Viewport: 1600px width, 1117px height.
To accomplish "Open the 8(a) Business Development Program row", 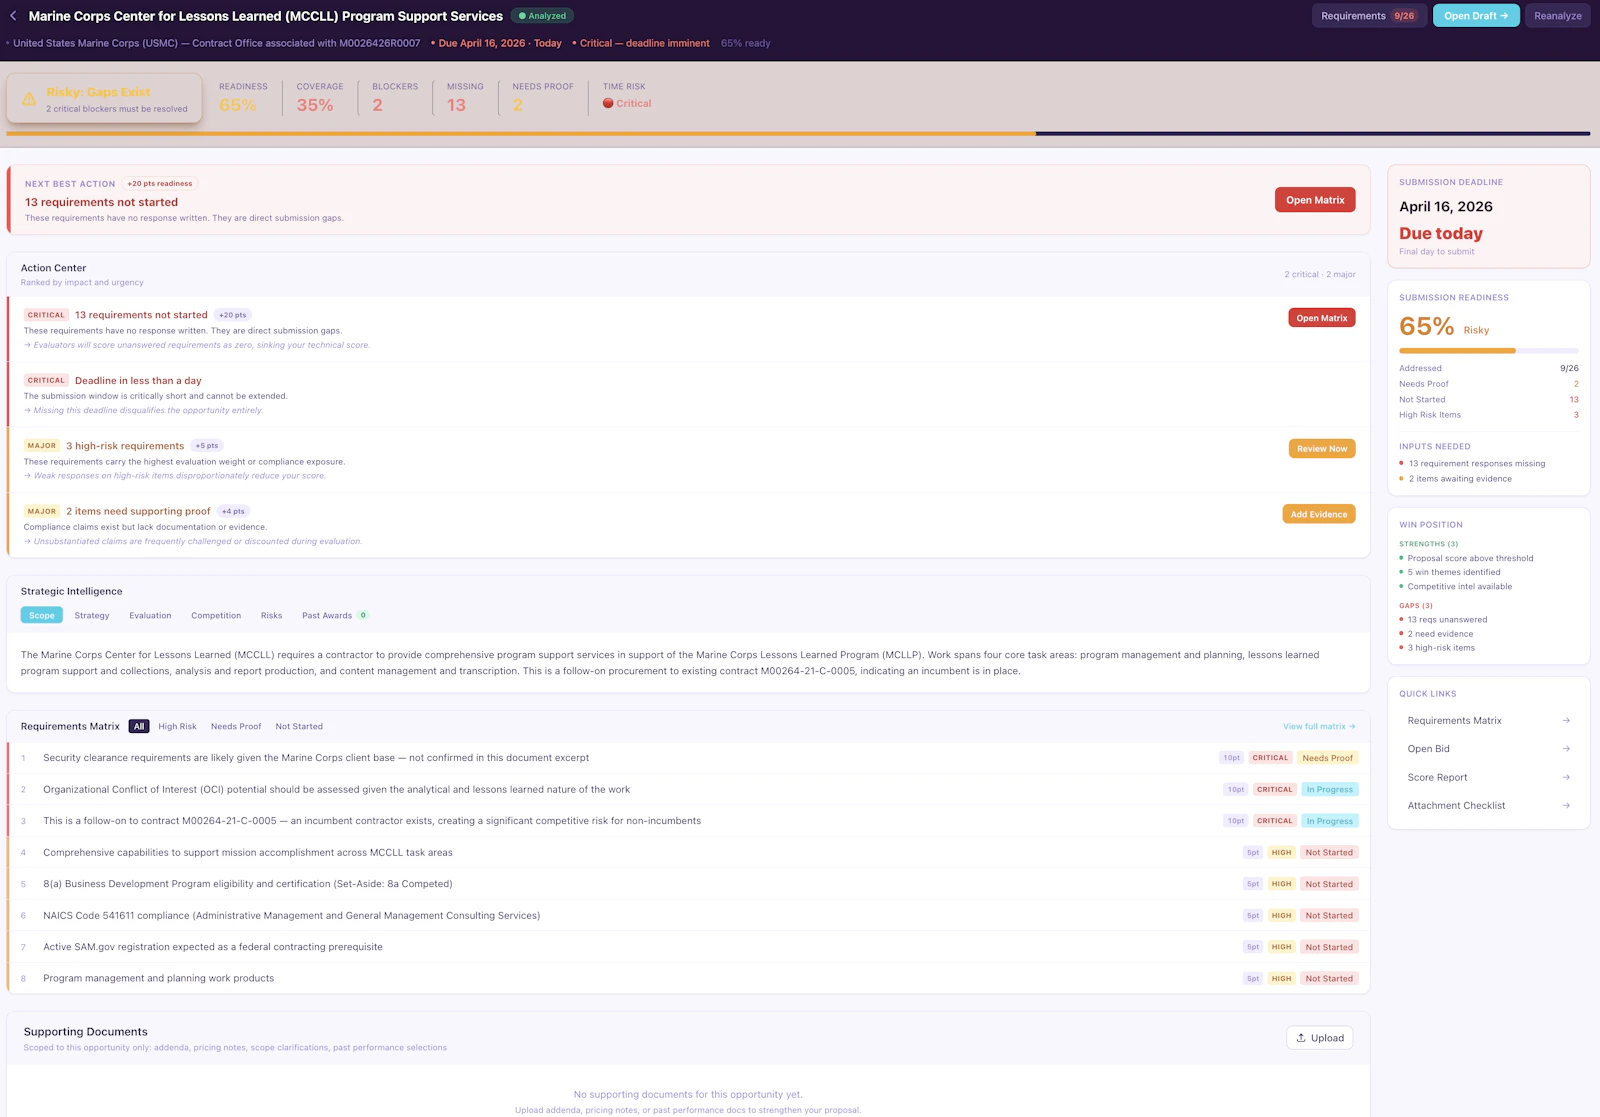I will tap(688, 884).
